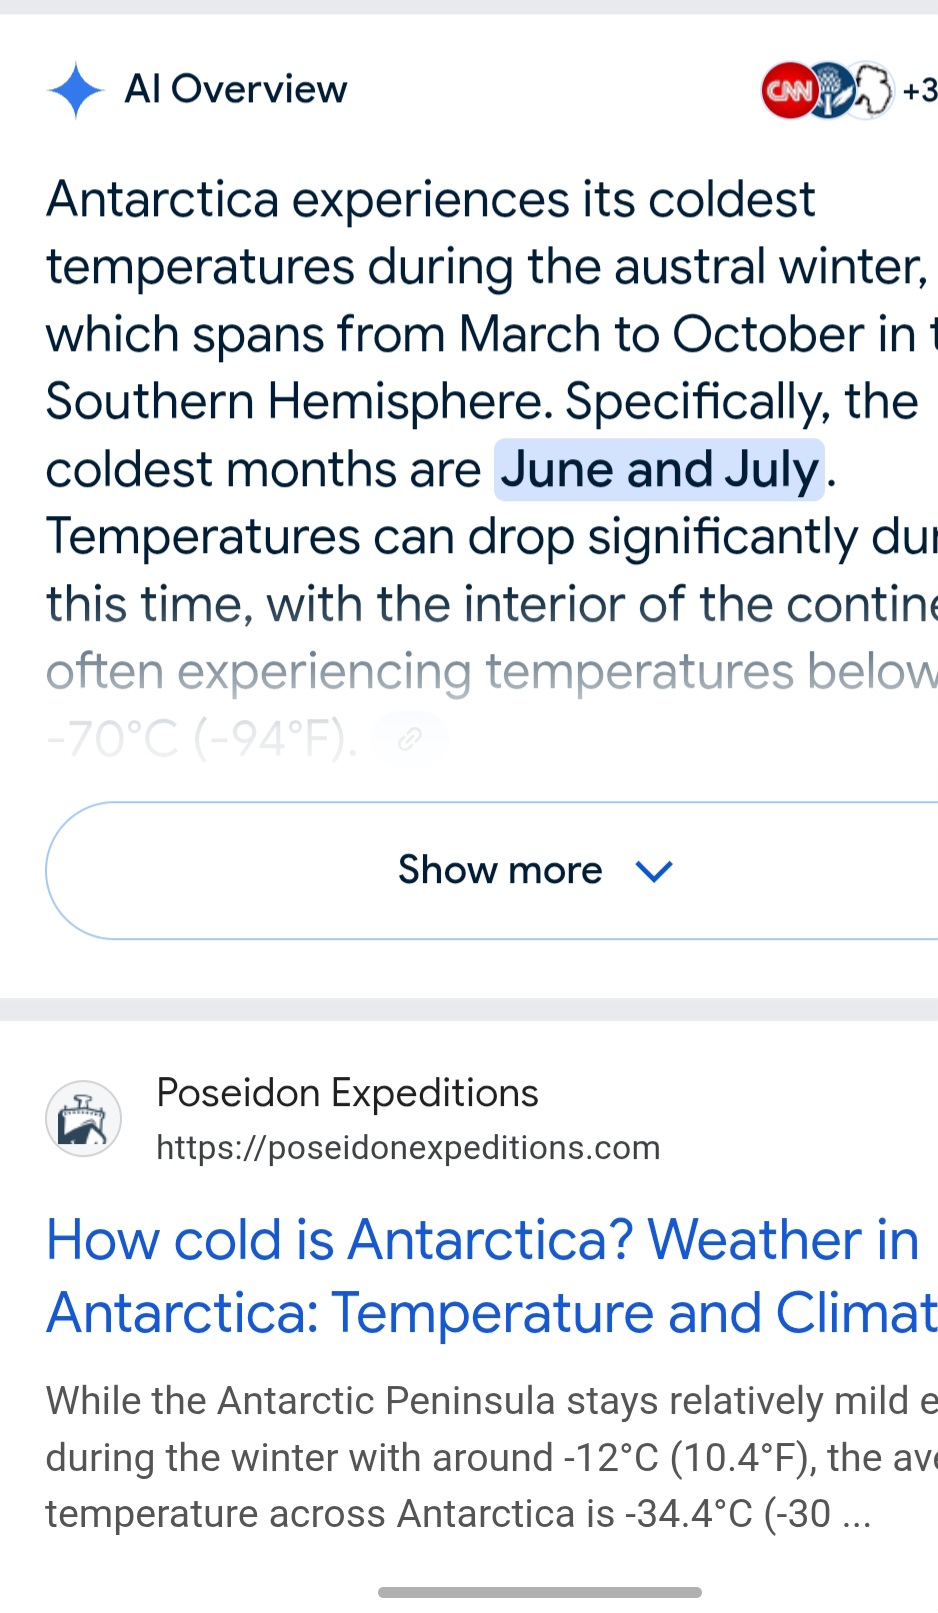Select the highlighted 'June and July' text

tap(660, 469)
